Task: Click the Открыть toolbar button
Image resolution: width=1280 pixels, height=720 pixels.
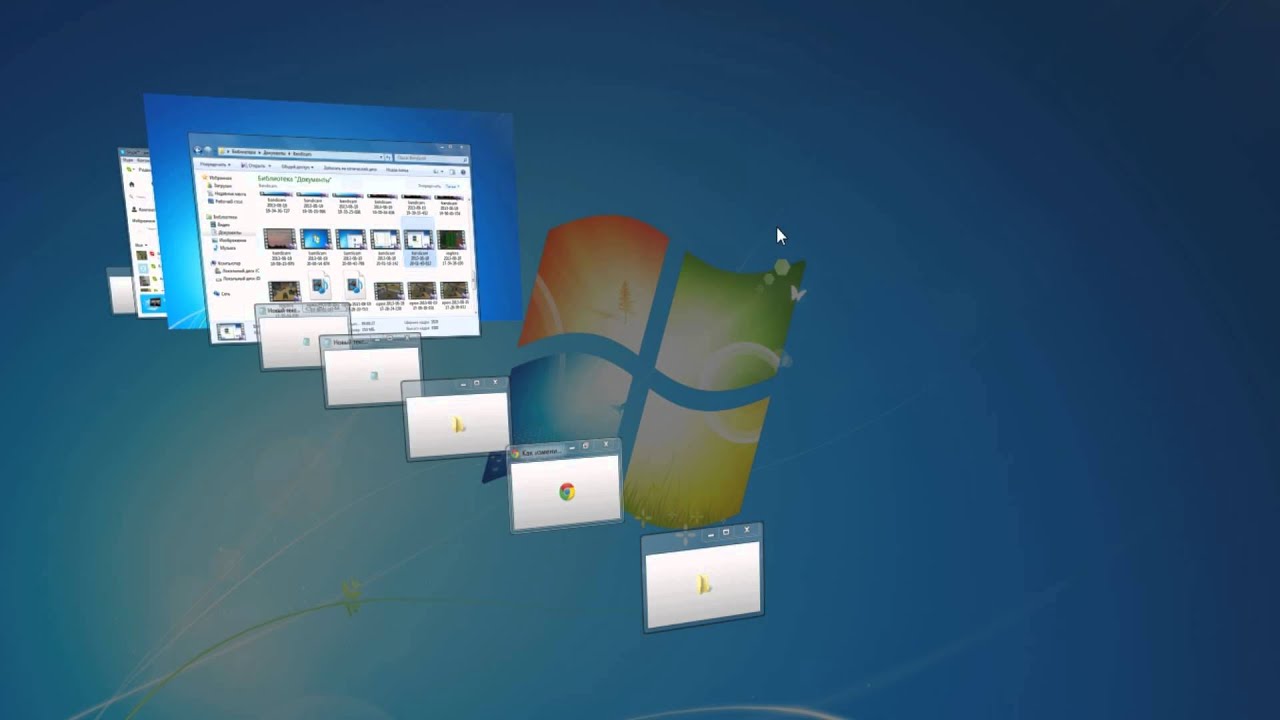Action: click(x=254, y=166)
